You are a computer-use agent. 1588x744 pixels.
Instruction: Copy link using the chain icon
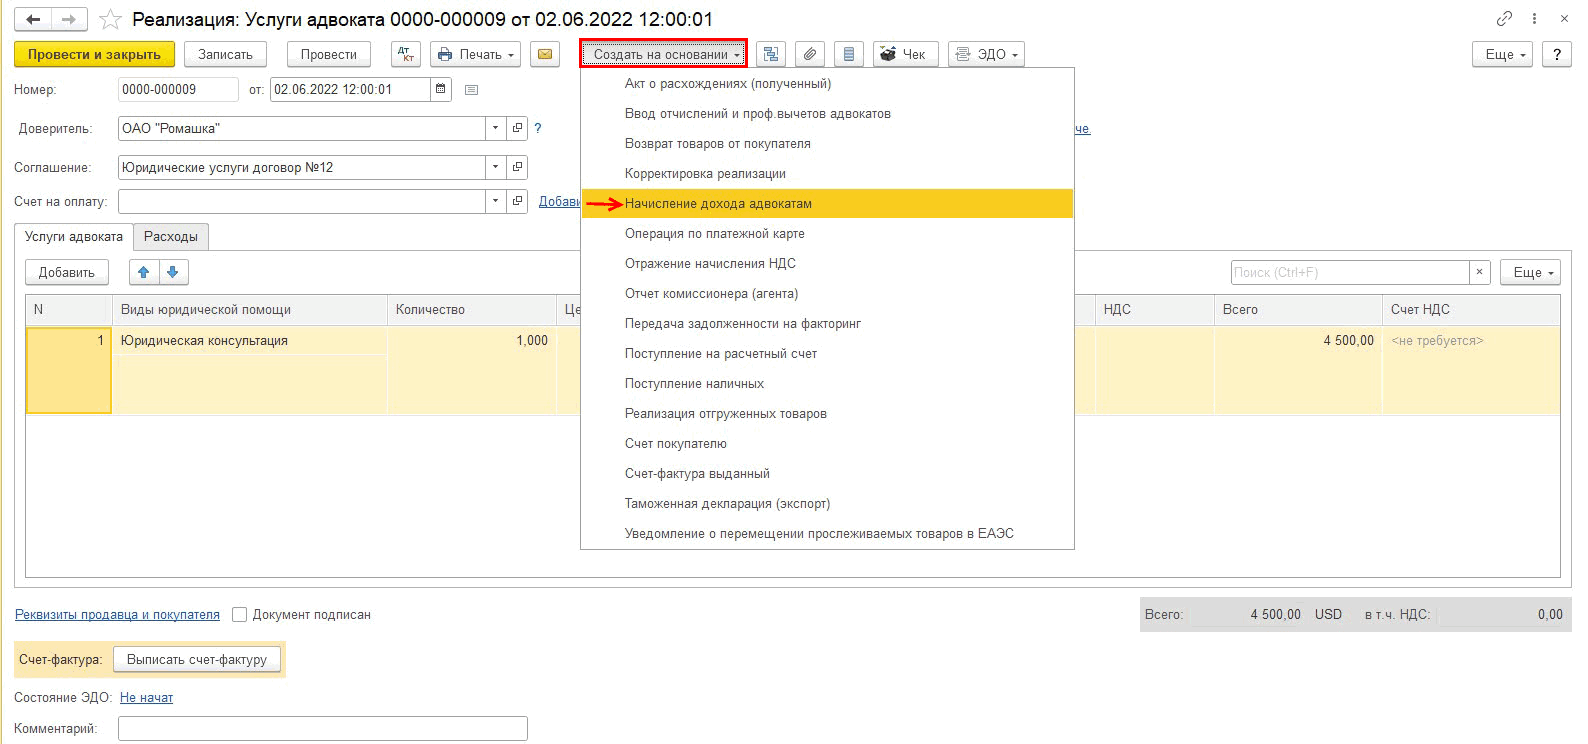tap(1504, 19)
